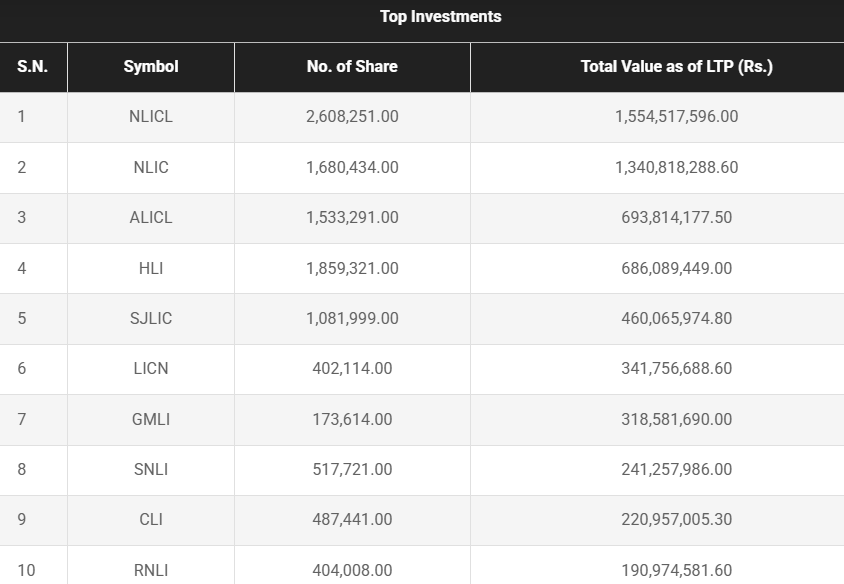Click Total Value as of LTP header

(x=676, y=67)
